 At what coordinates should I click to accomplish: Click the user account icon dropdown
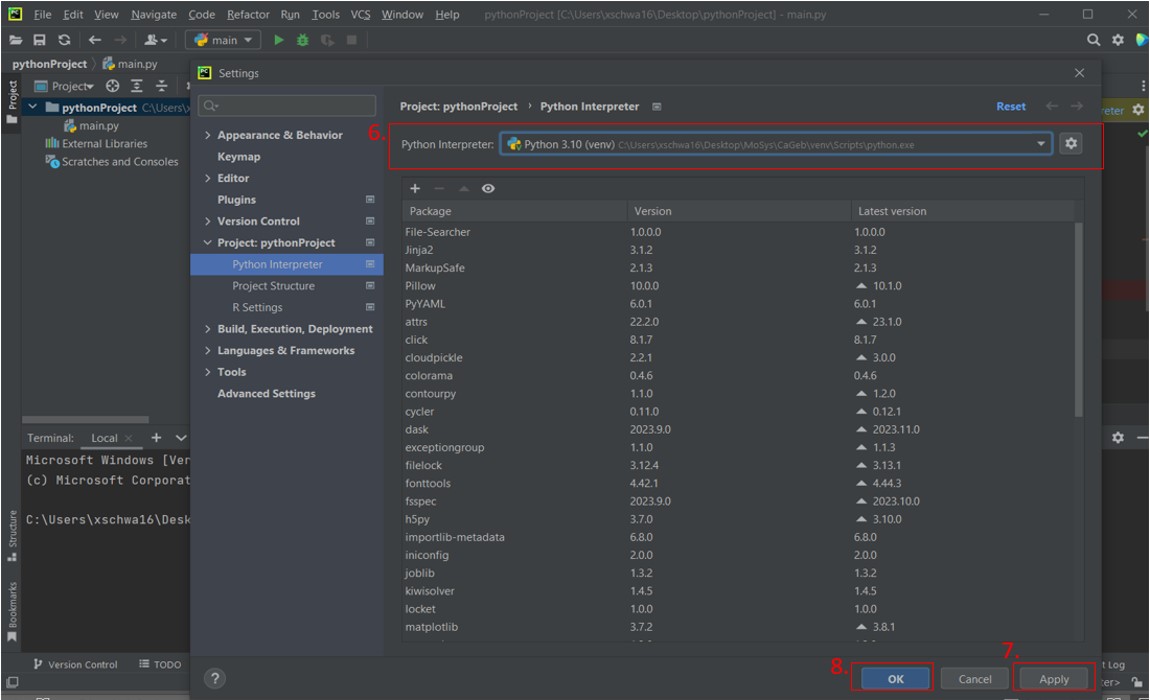[x=155, y=40]
